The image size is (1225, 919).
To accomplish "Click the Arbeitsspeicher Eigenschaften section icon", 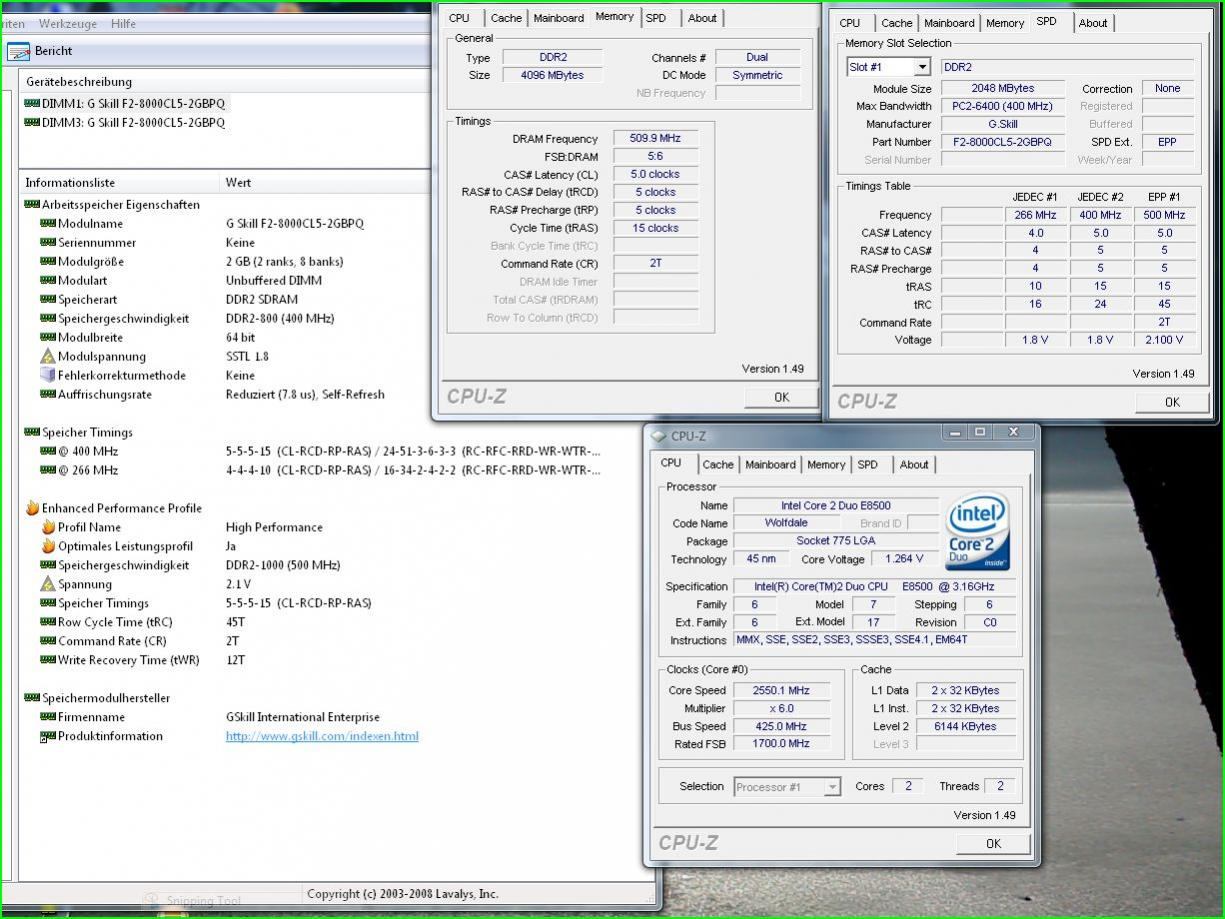I will [x=32, y=205].
